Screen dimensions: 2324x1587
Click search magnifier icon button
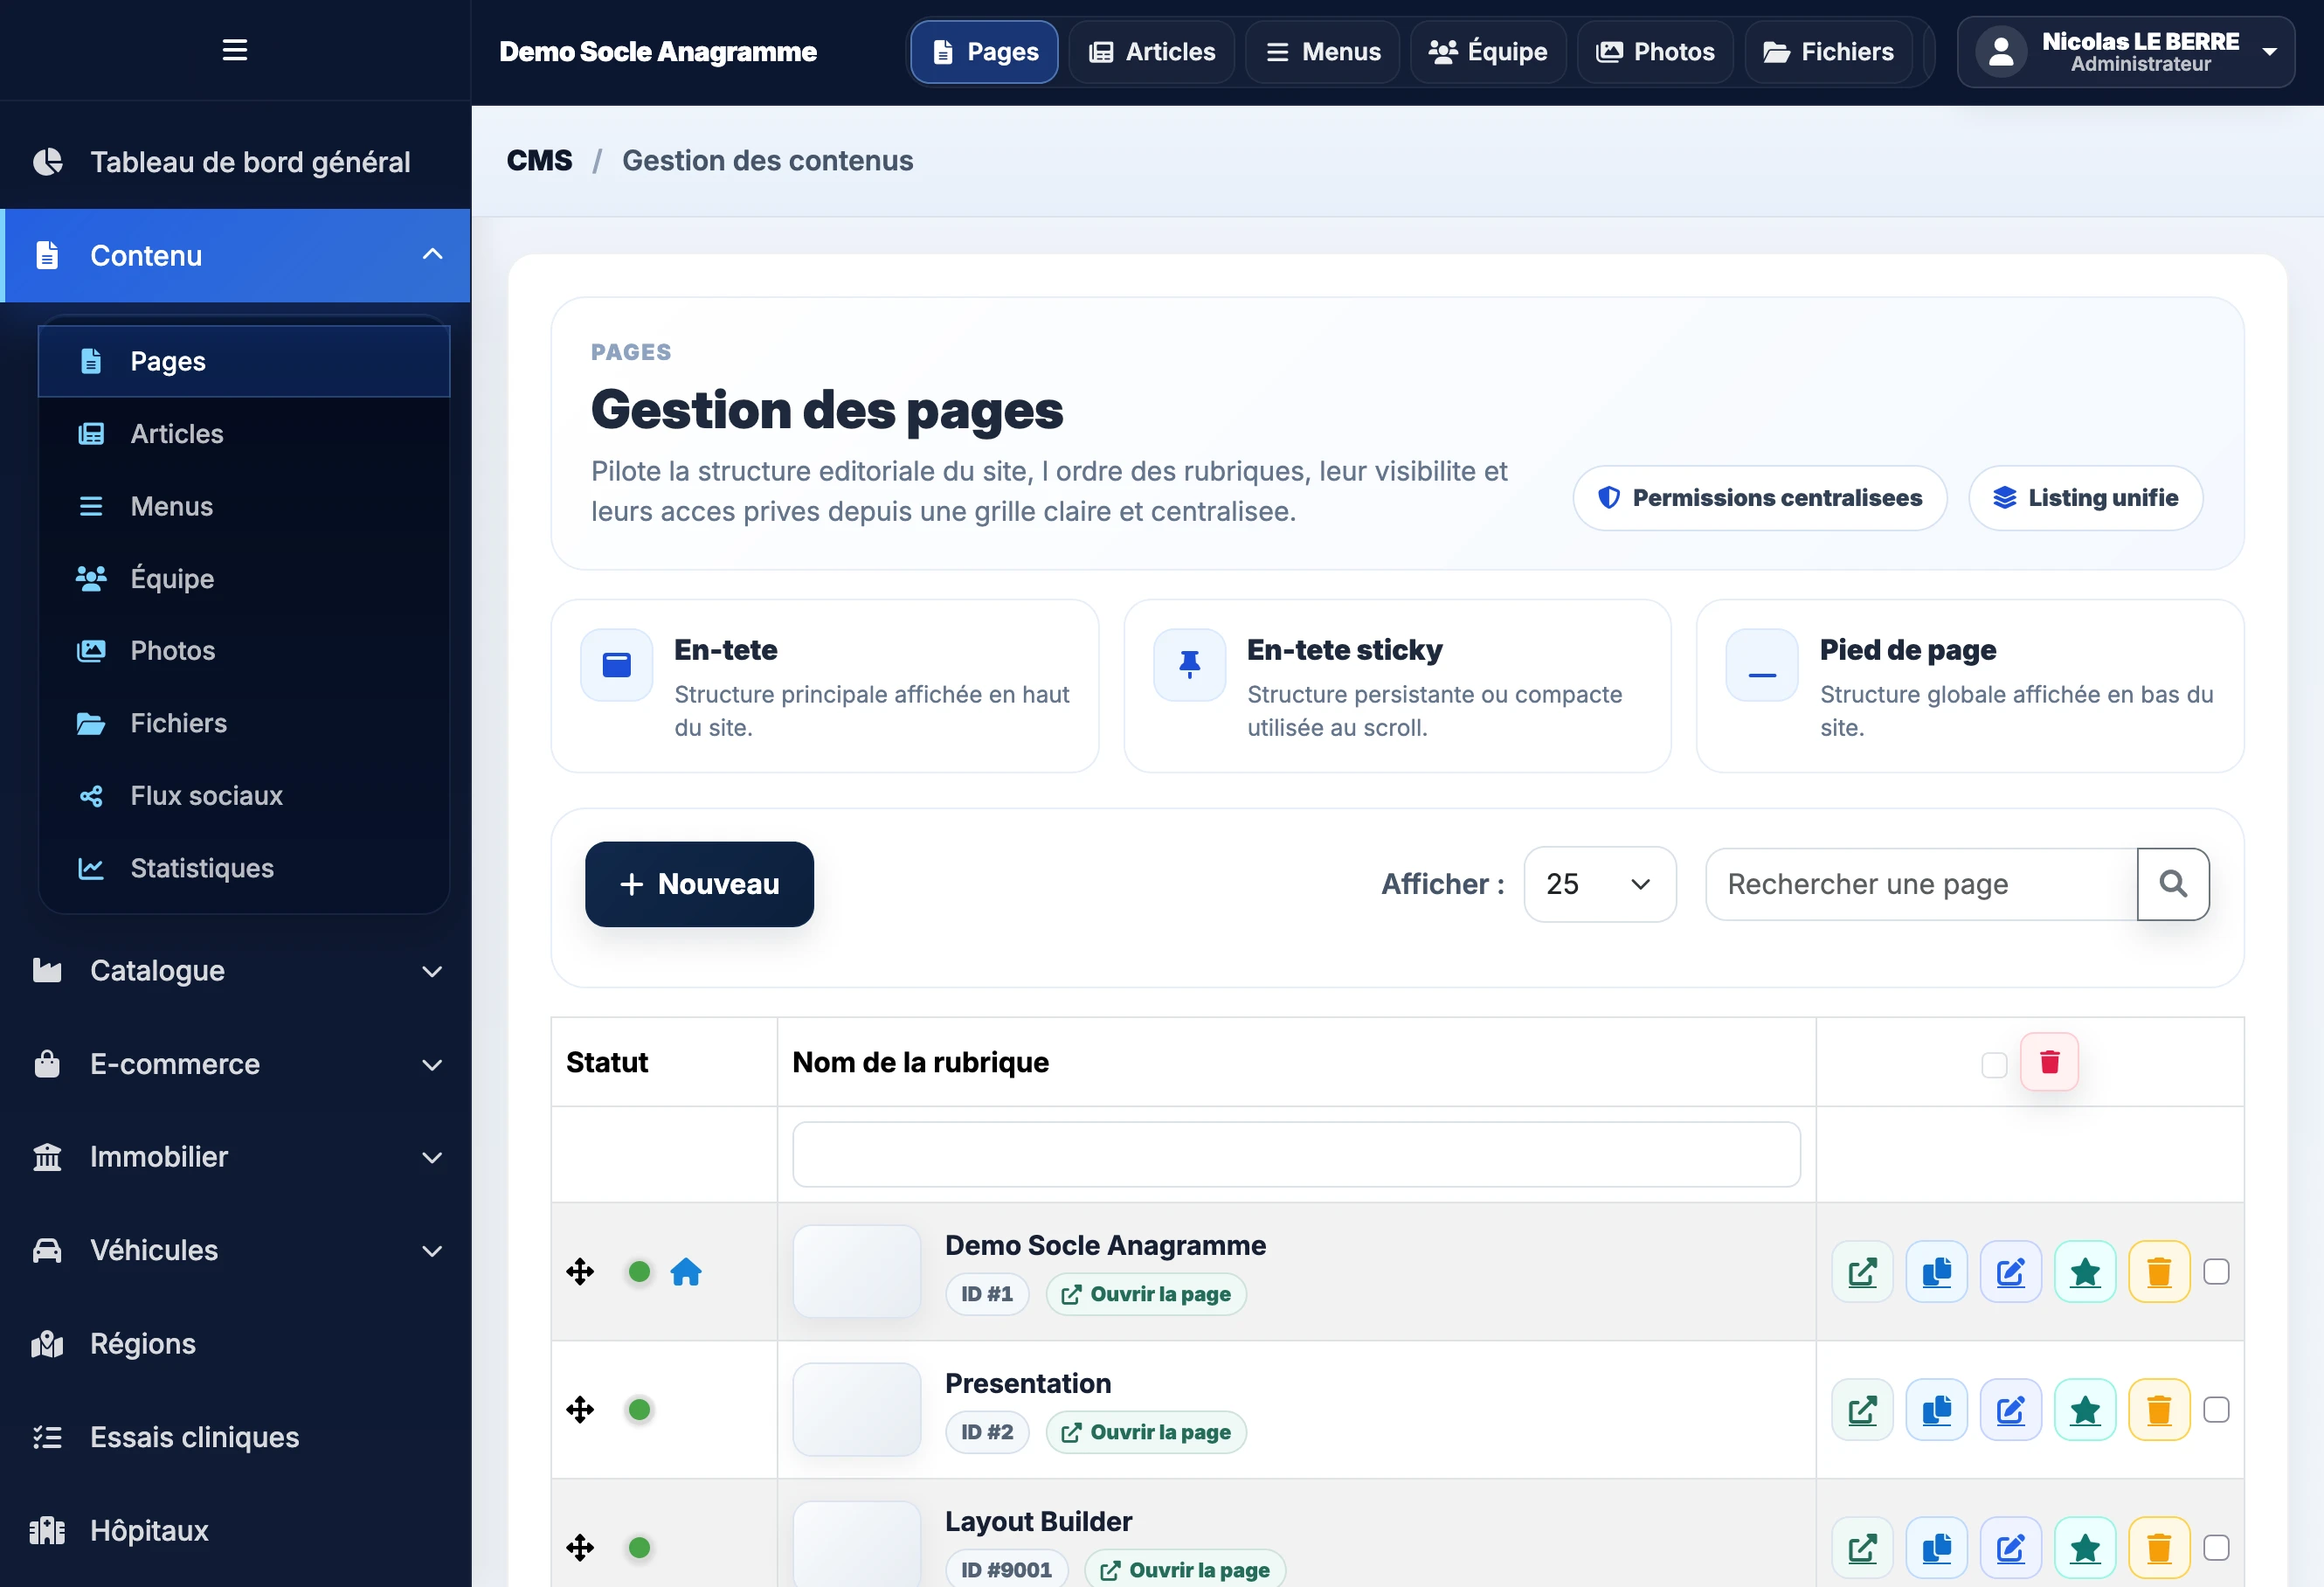click(2173, 884)
